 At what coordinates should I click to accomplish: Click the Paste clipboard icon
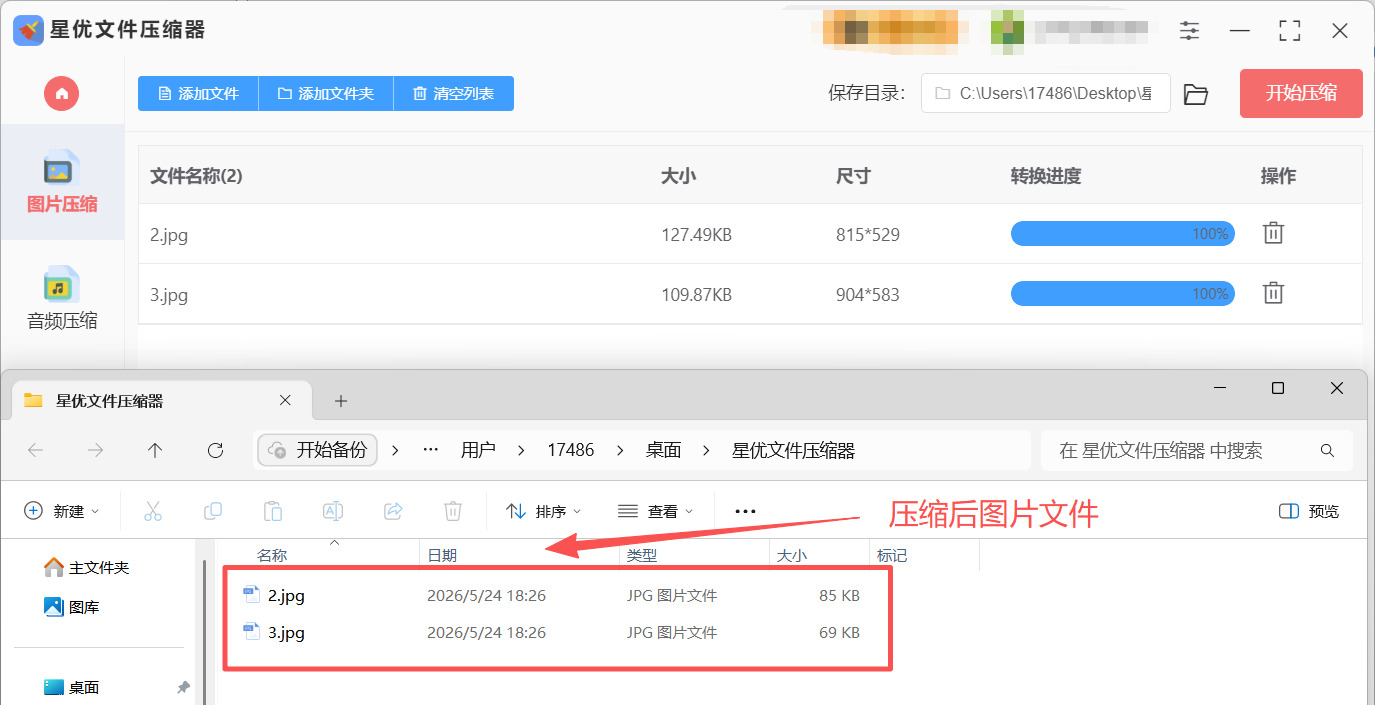coord(273,511)
